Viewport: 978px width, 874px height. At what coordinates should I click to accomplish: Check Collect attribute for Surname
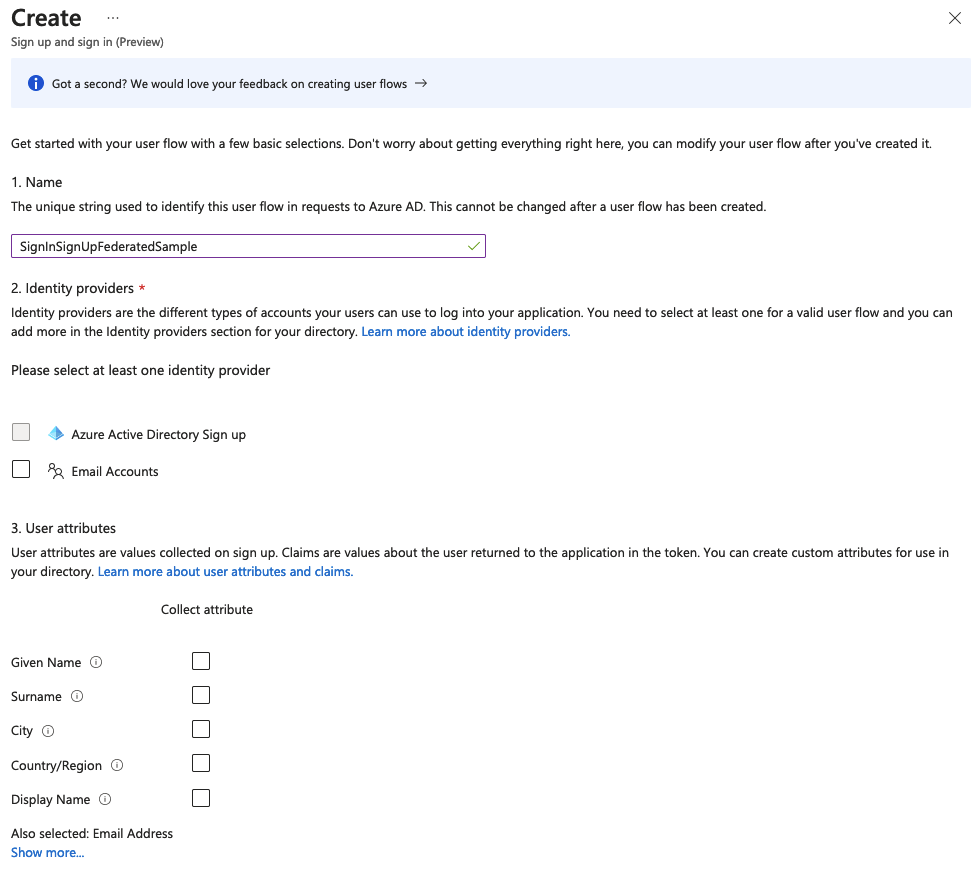click(201, 695)
